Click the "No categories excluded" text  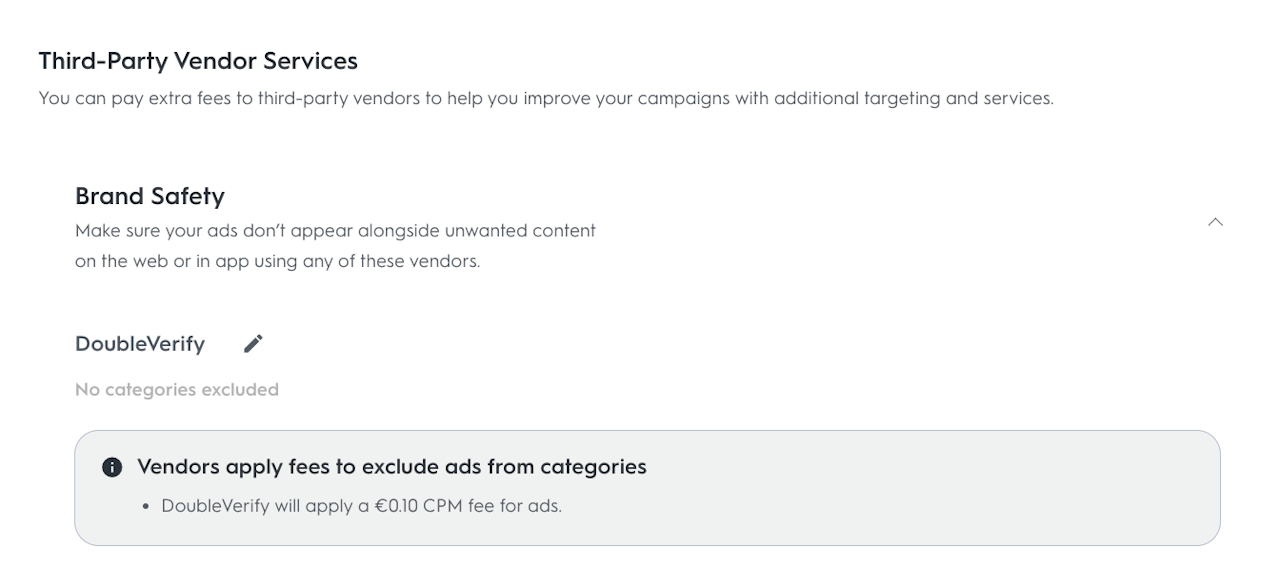click(x=177, y=390)
